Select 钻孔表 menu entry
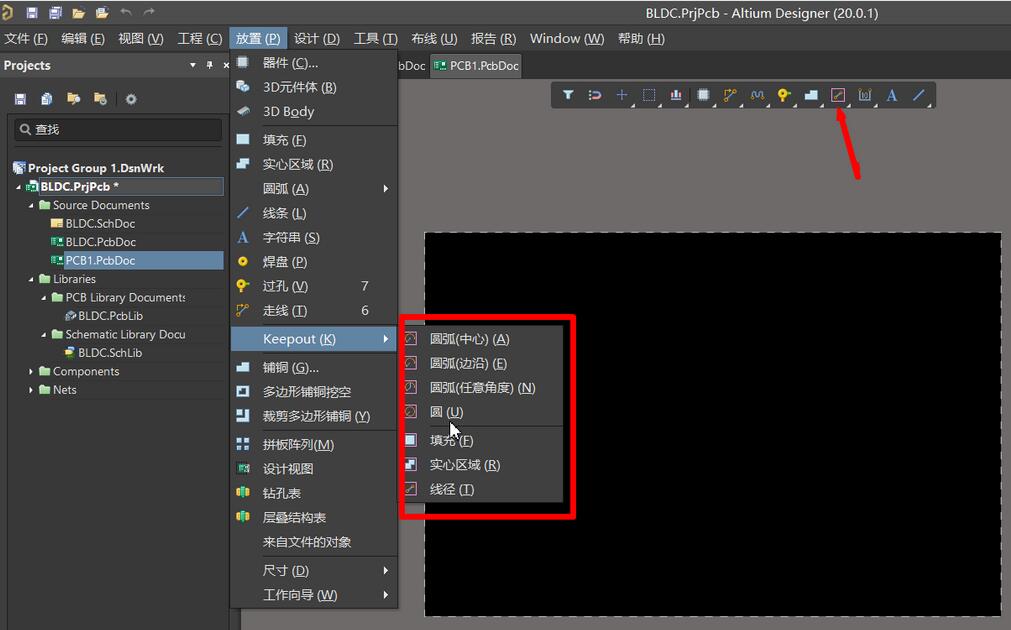Viewport: 1011px width, 630px height. tap(314, 494)
